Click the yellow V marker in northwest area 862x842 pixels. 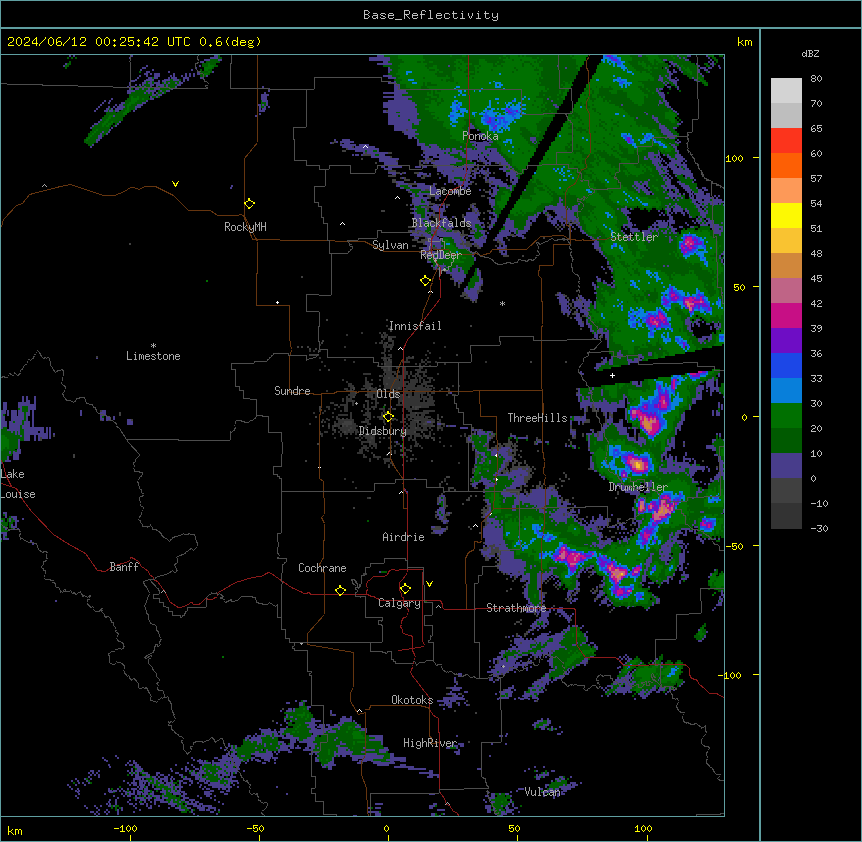175,184
